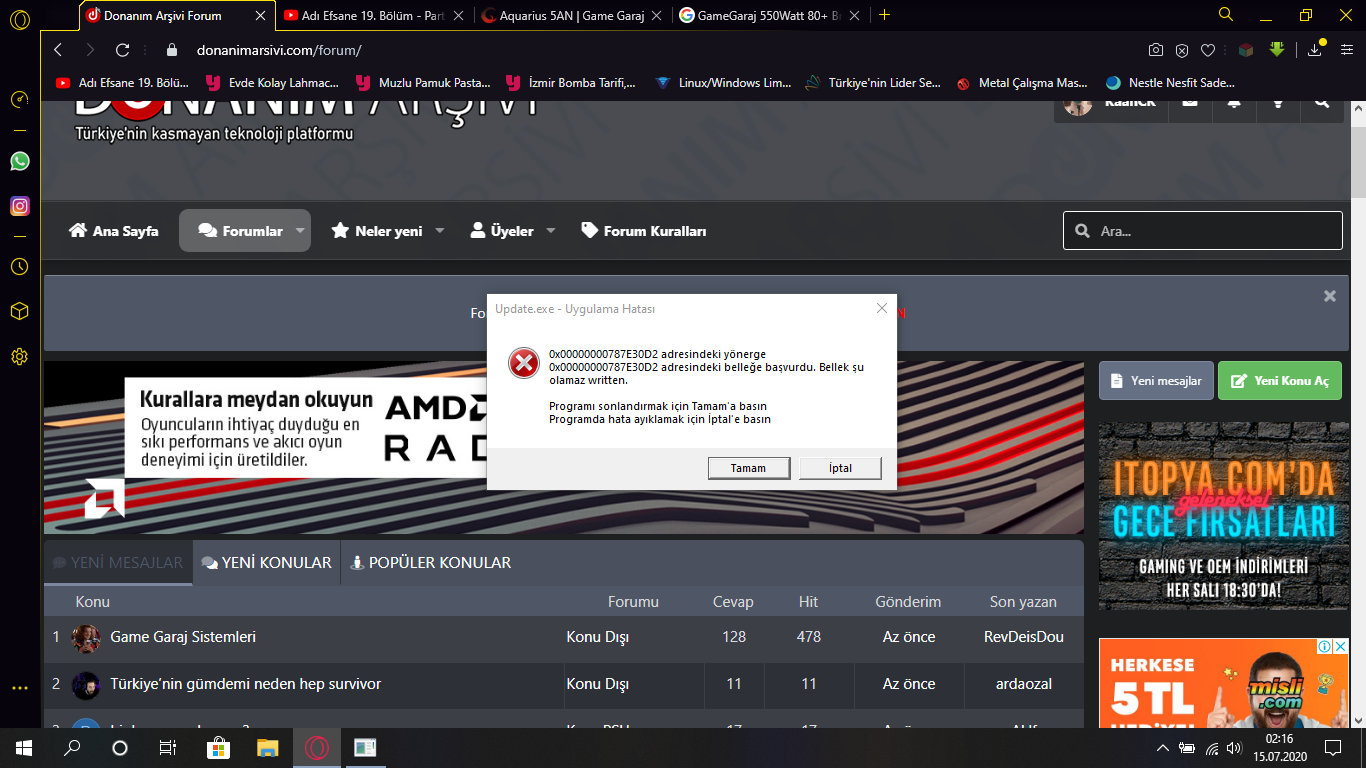
Task: Open a new tab with plus button
Action: coord(884,15)
